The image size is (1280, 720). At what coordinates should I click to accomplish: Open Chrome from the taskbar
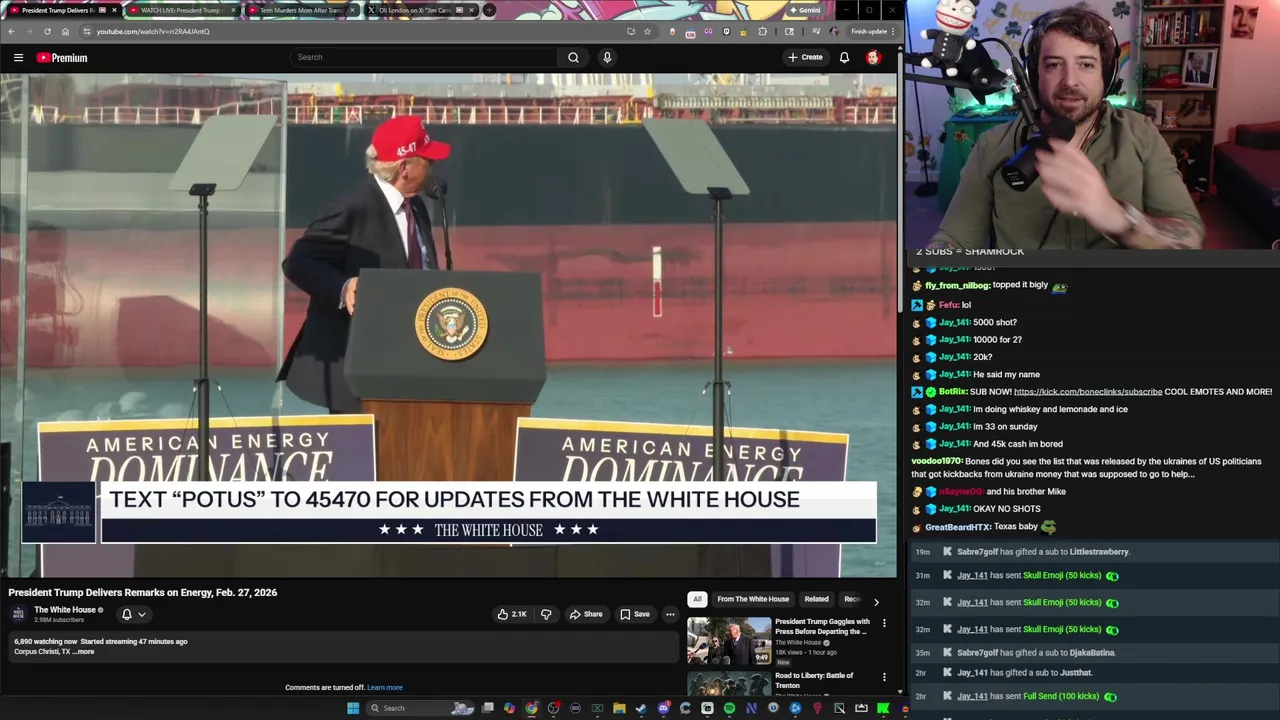pos(531,708)
